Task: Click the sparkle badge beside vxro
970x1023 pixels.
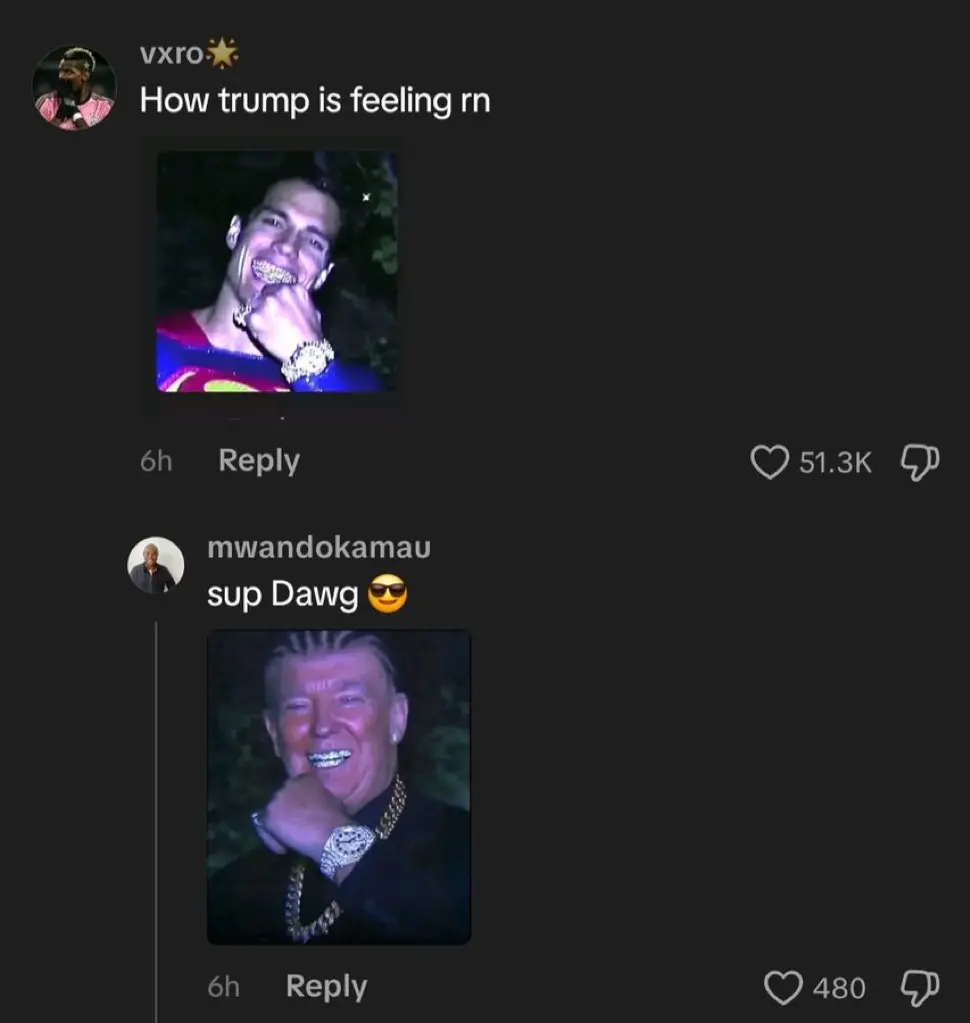Action: [222, 55]
